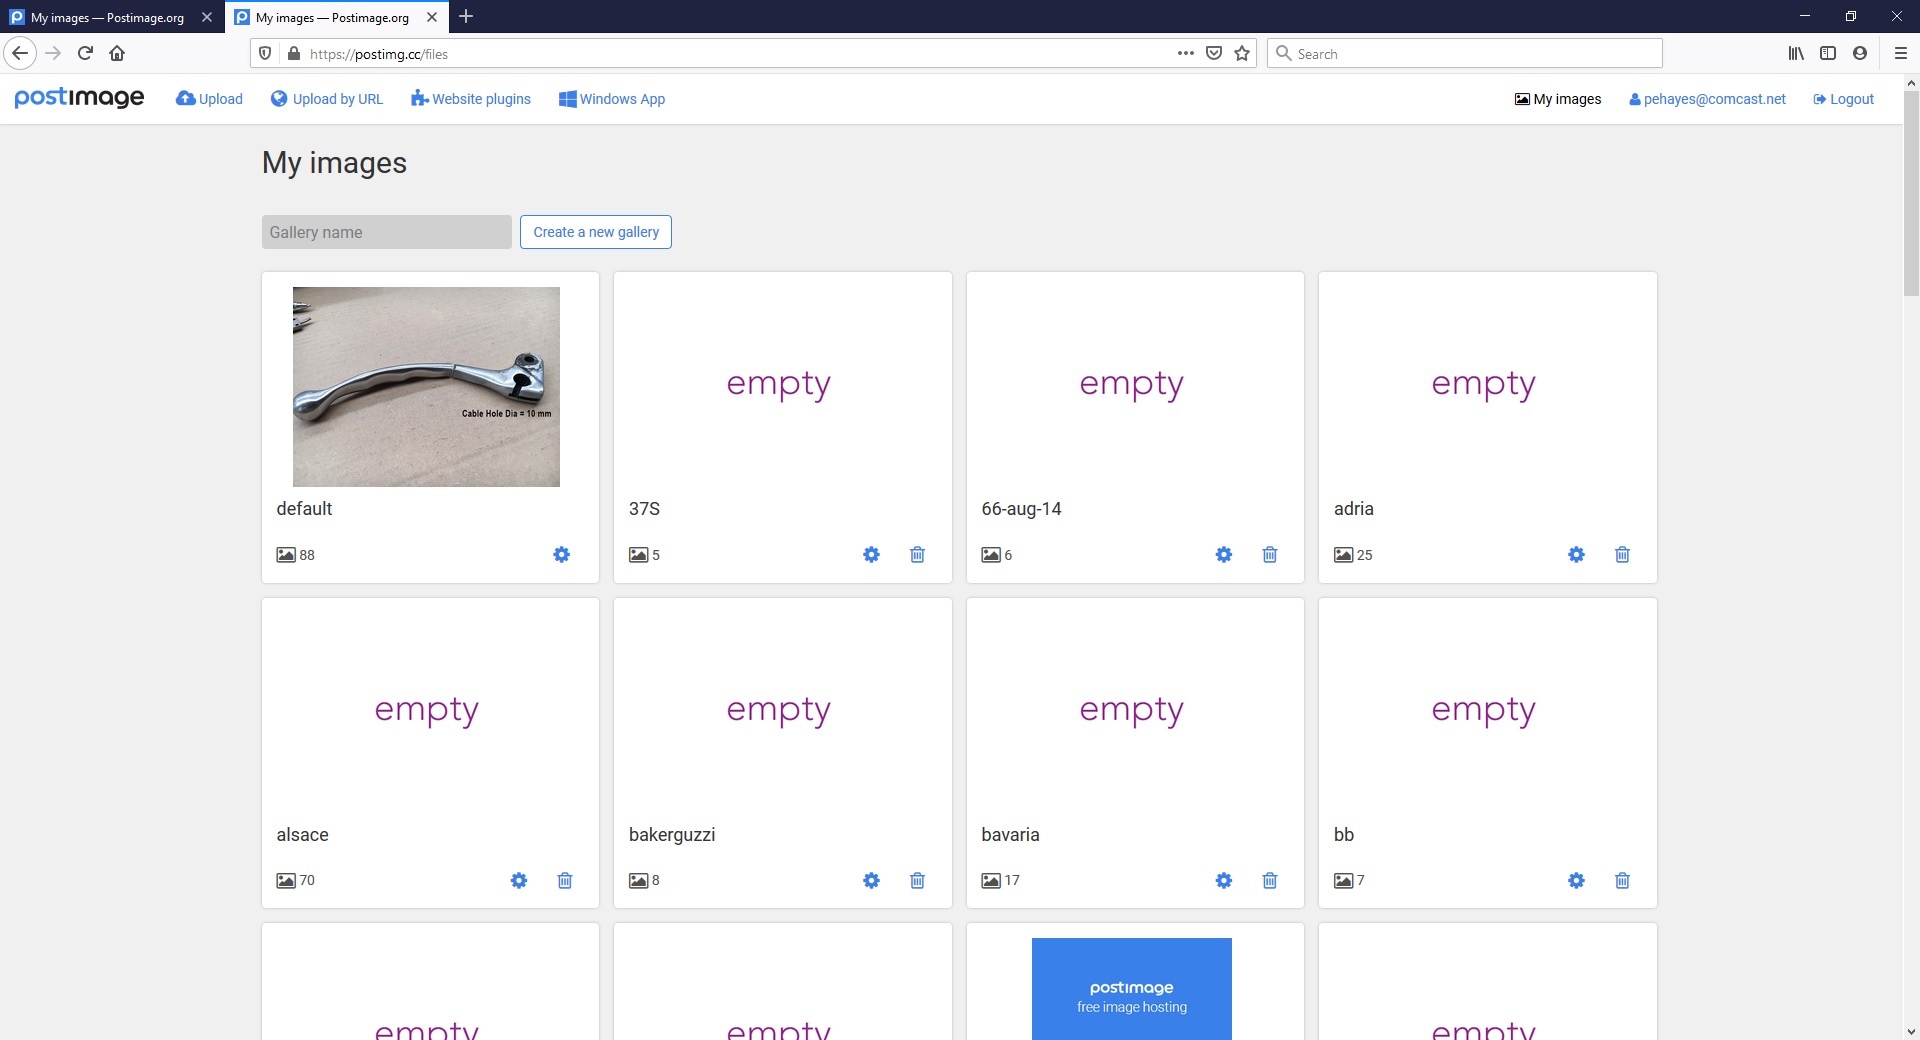
Task: Click the scrollbar down arrow
Action: 1911,1031
